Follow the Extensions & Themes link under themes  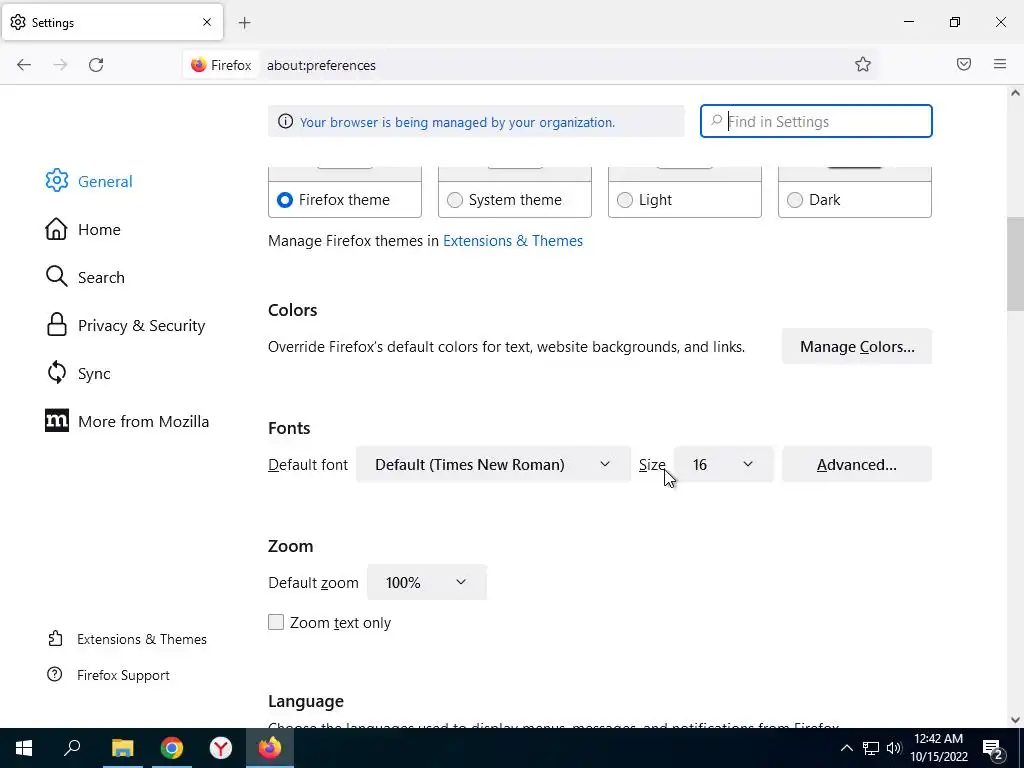tap(513, 240)
